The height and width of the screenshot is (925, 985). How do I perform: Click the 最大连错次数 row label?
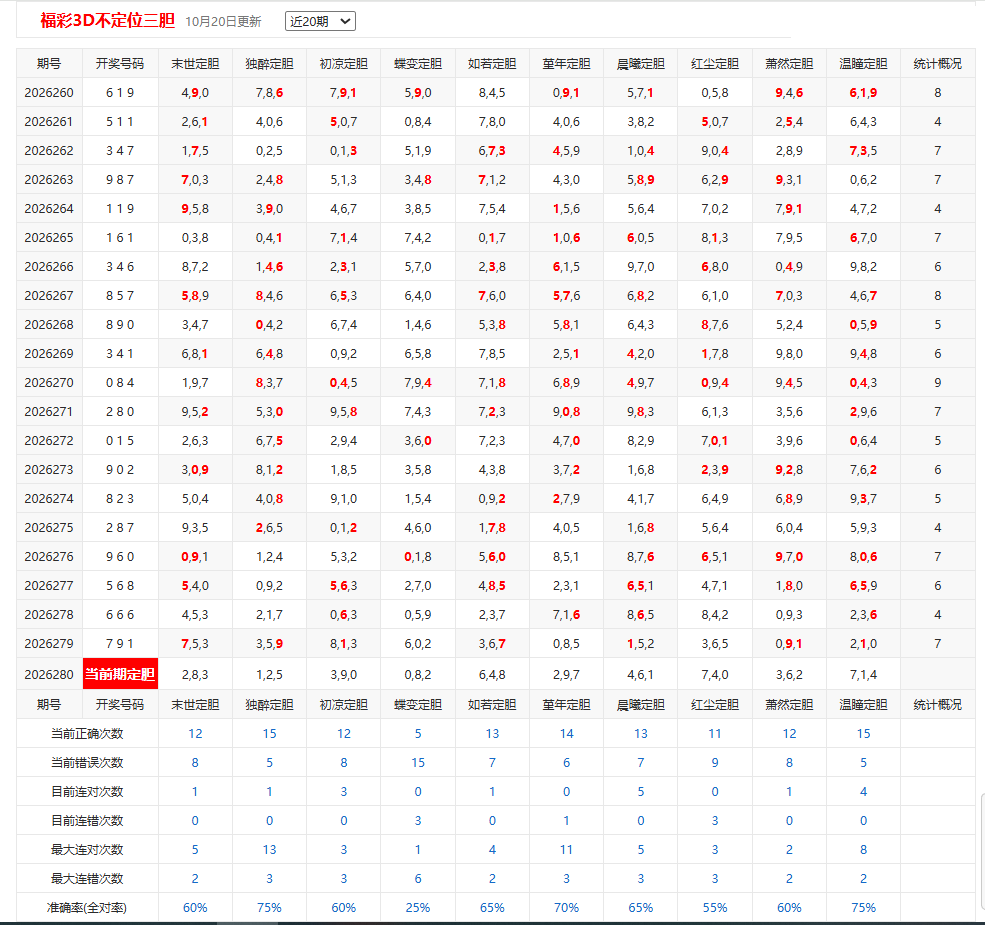tap(87, 878)
